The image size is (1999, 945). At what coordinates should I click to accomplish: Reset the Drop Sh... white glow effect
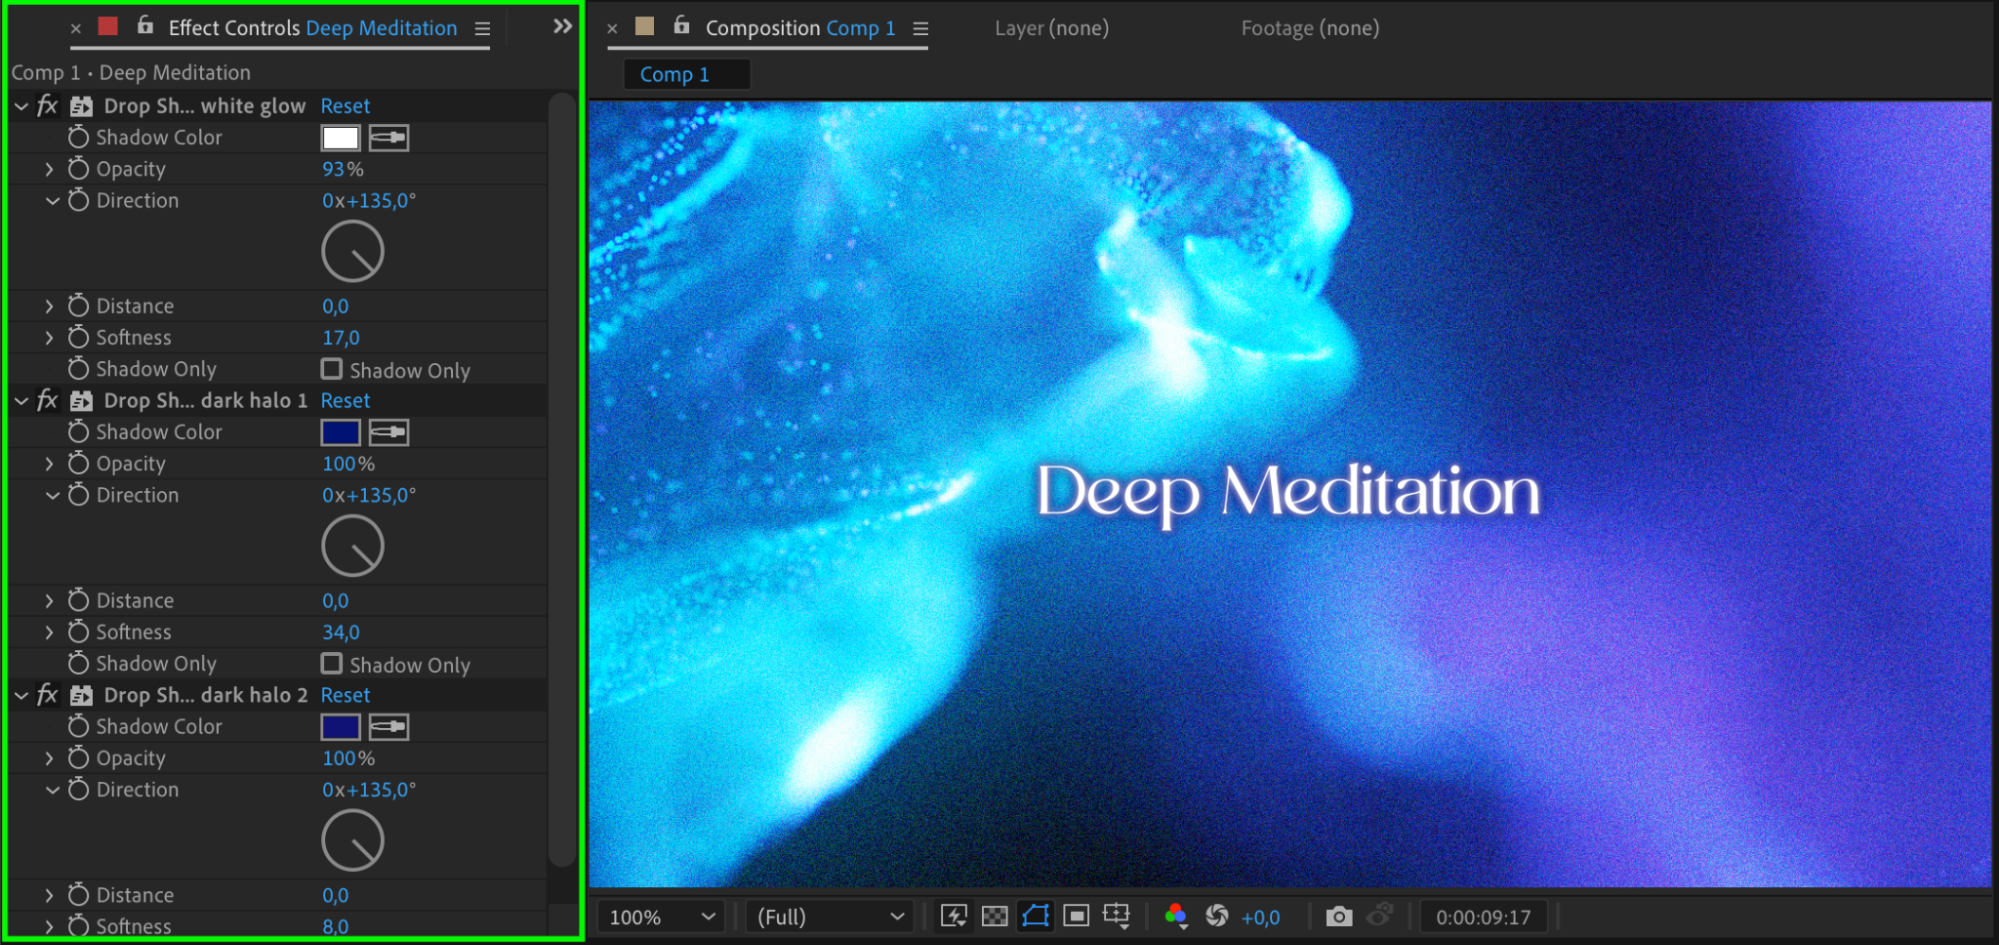pyautogui.click(x=345, y=106)
